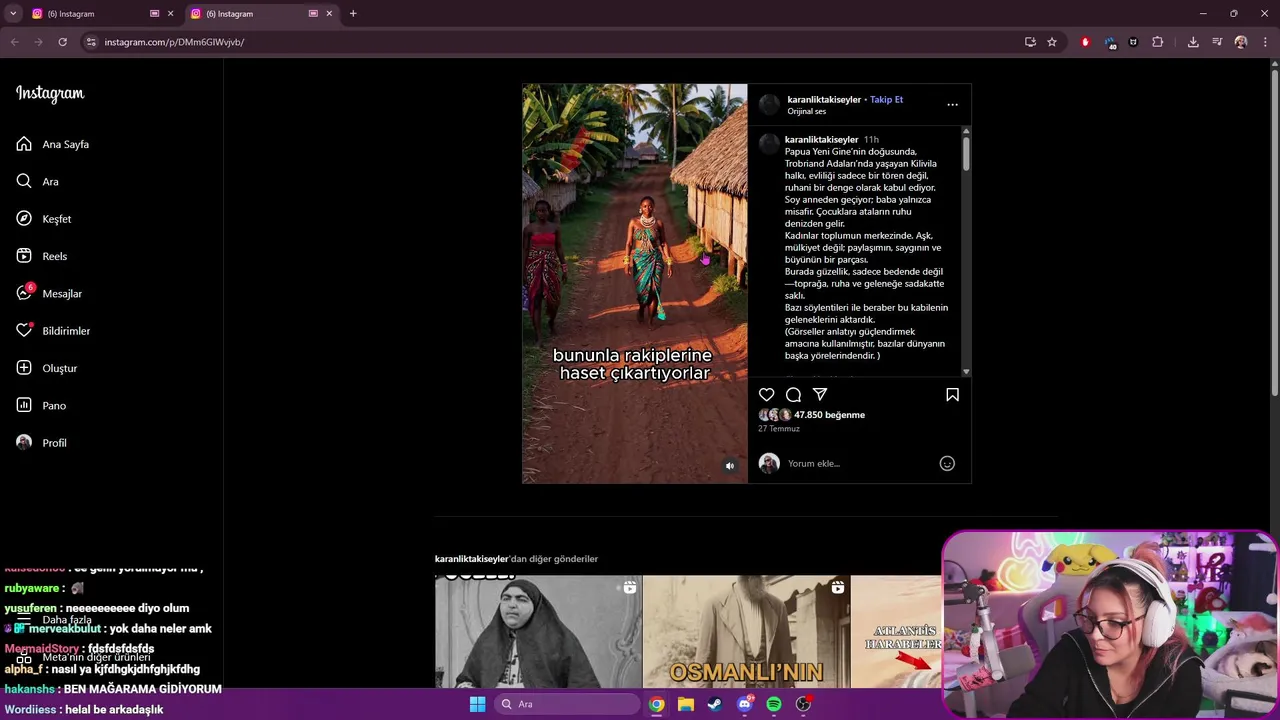Click the caption scroll down arrow

tap(966, 371)
